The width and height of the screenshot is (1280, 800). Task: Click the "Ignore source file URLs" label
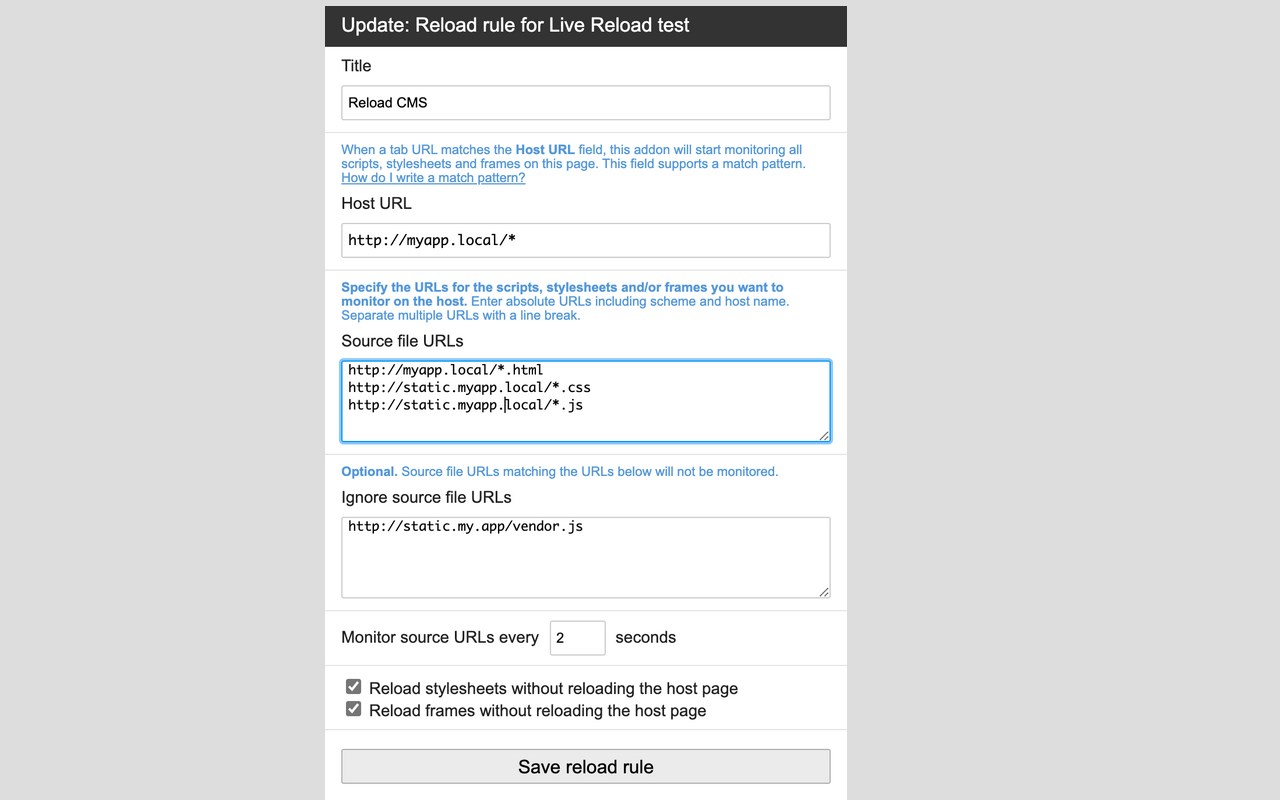point(426,497)
